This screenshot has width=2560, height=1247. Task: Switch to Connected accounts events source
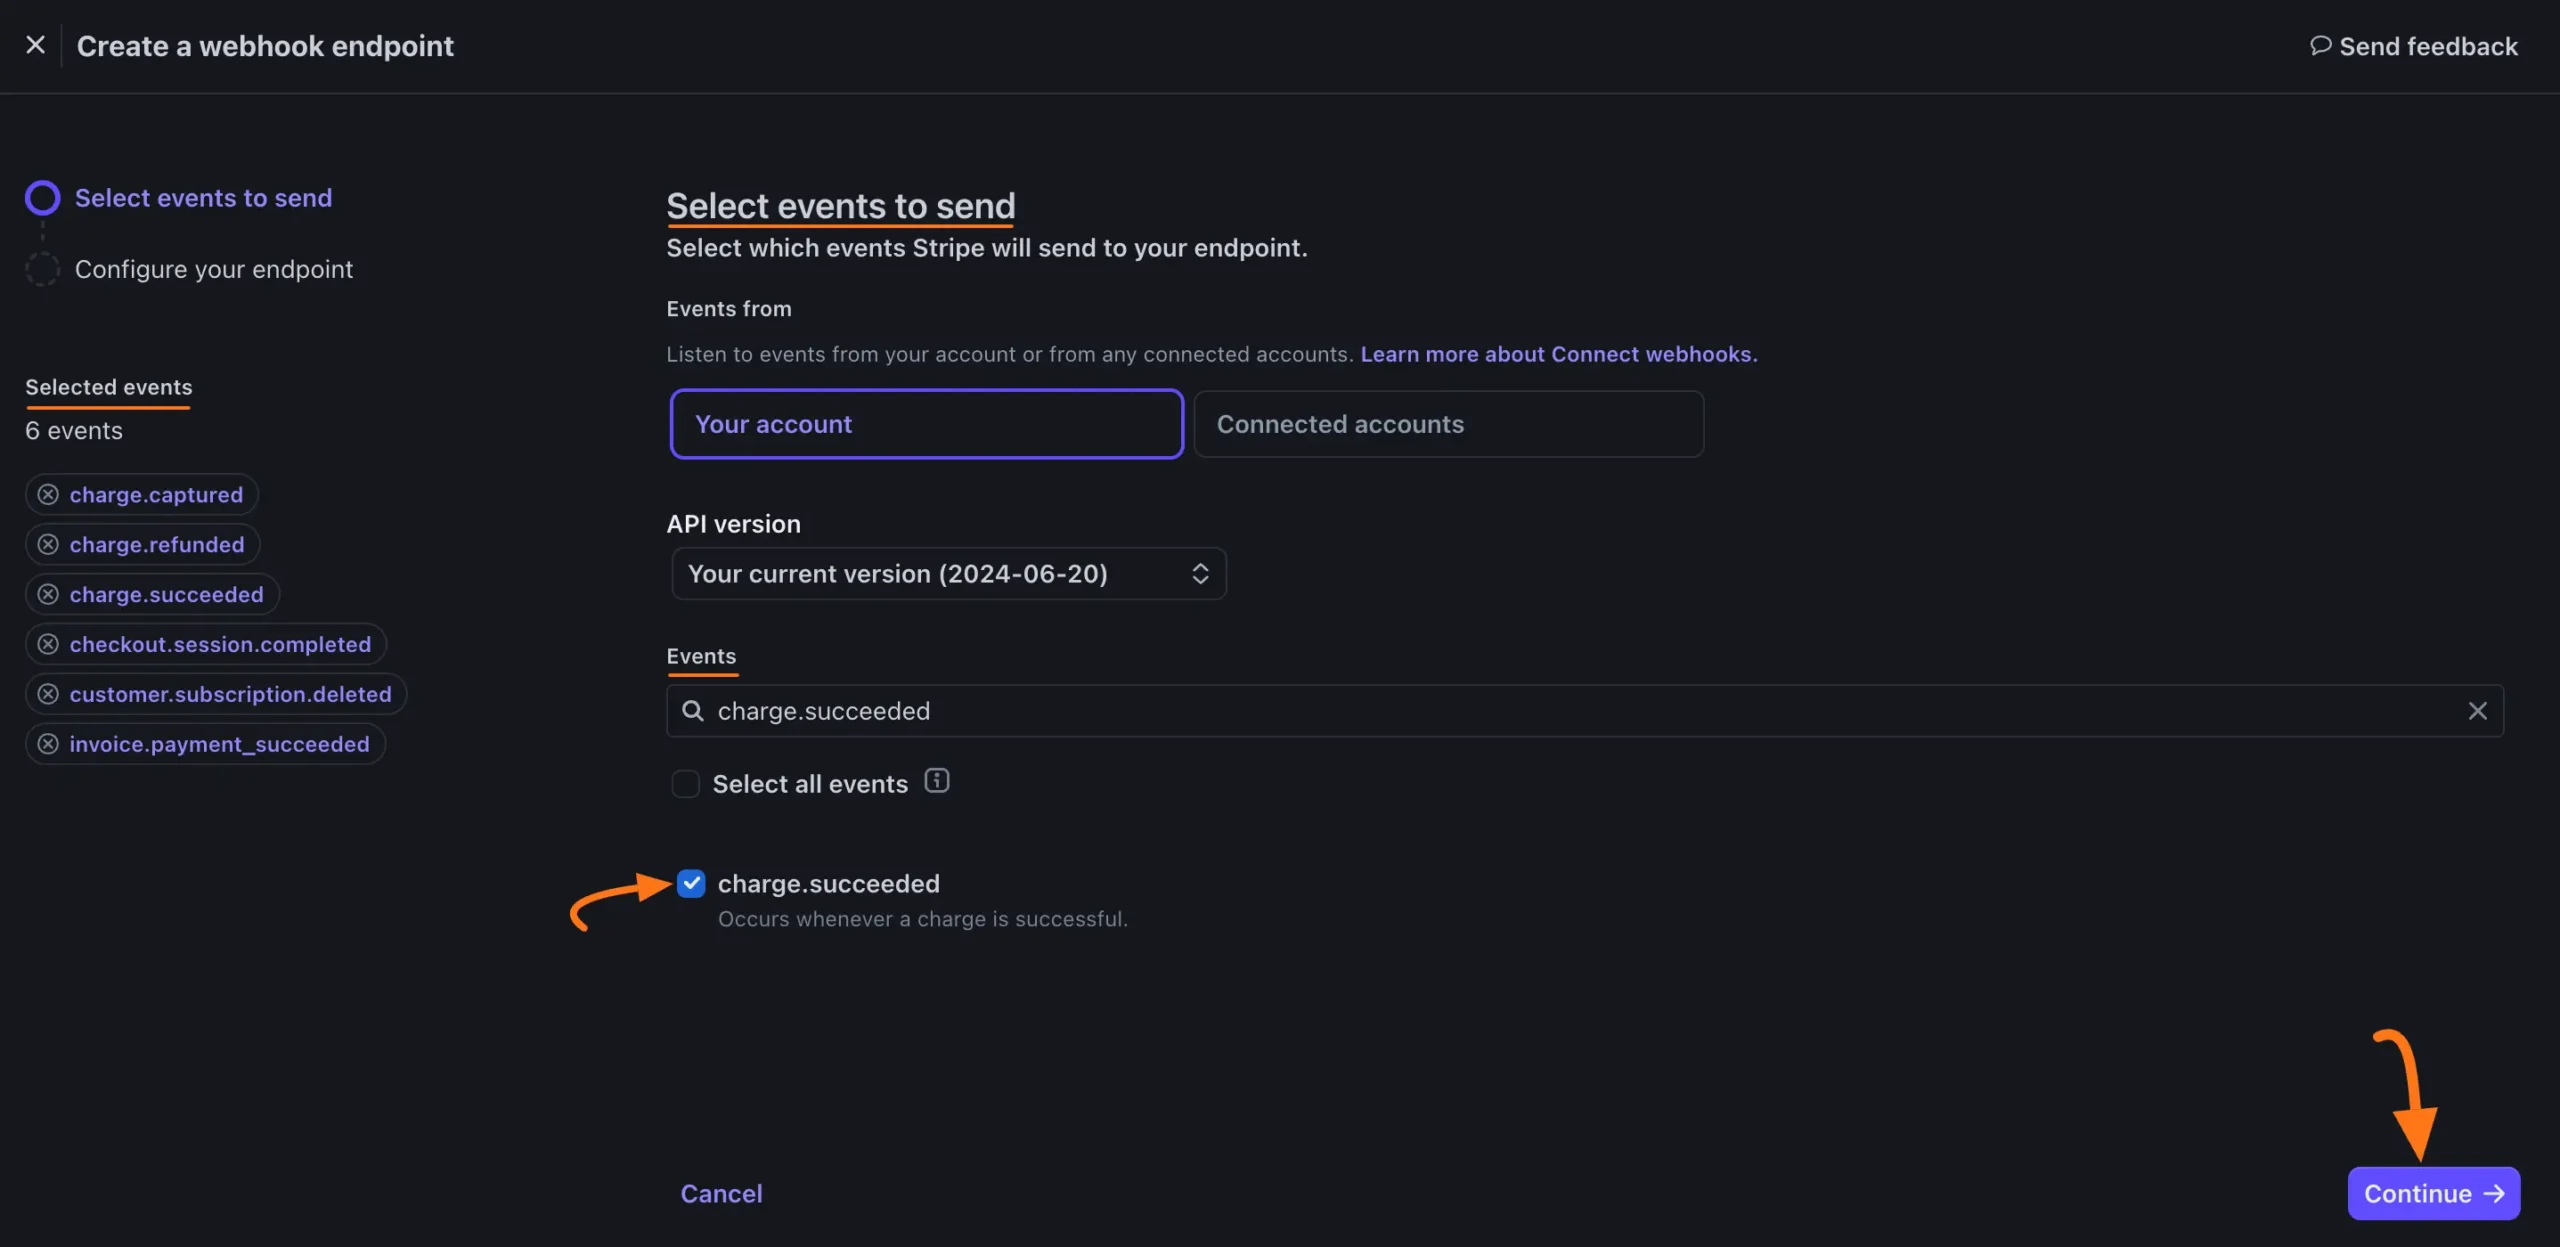coord(1447,424)
